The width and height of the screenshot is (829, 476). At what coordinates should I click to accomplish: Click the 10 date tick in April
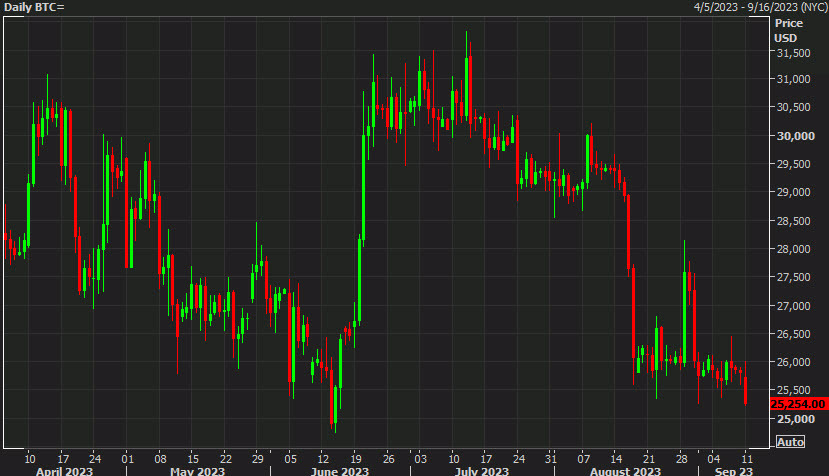[30, 459]
